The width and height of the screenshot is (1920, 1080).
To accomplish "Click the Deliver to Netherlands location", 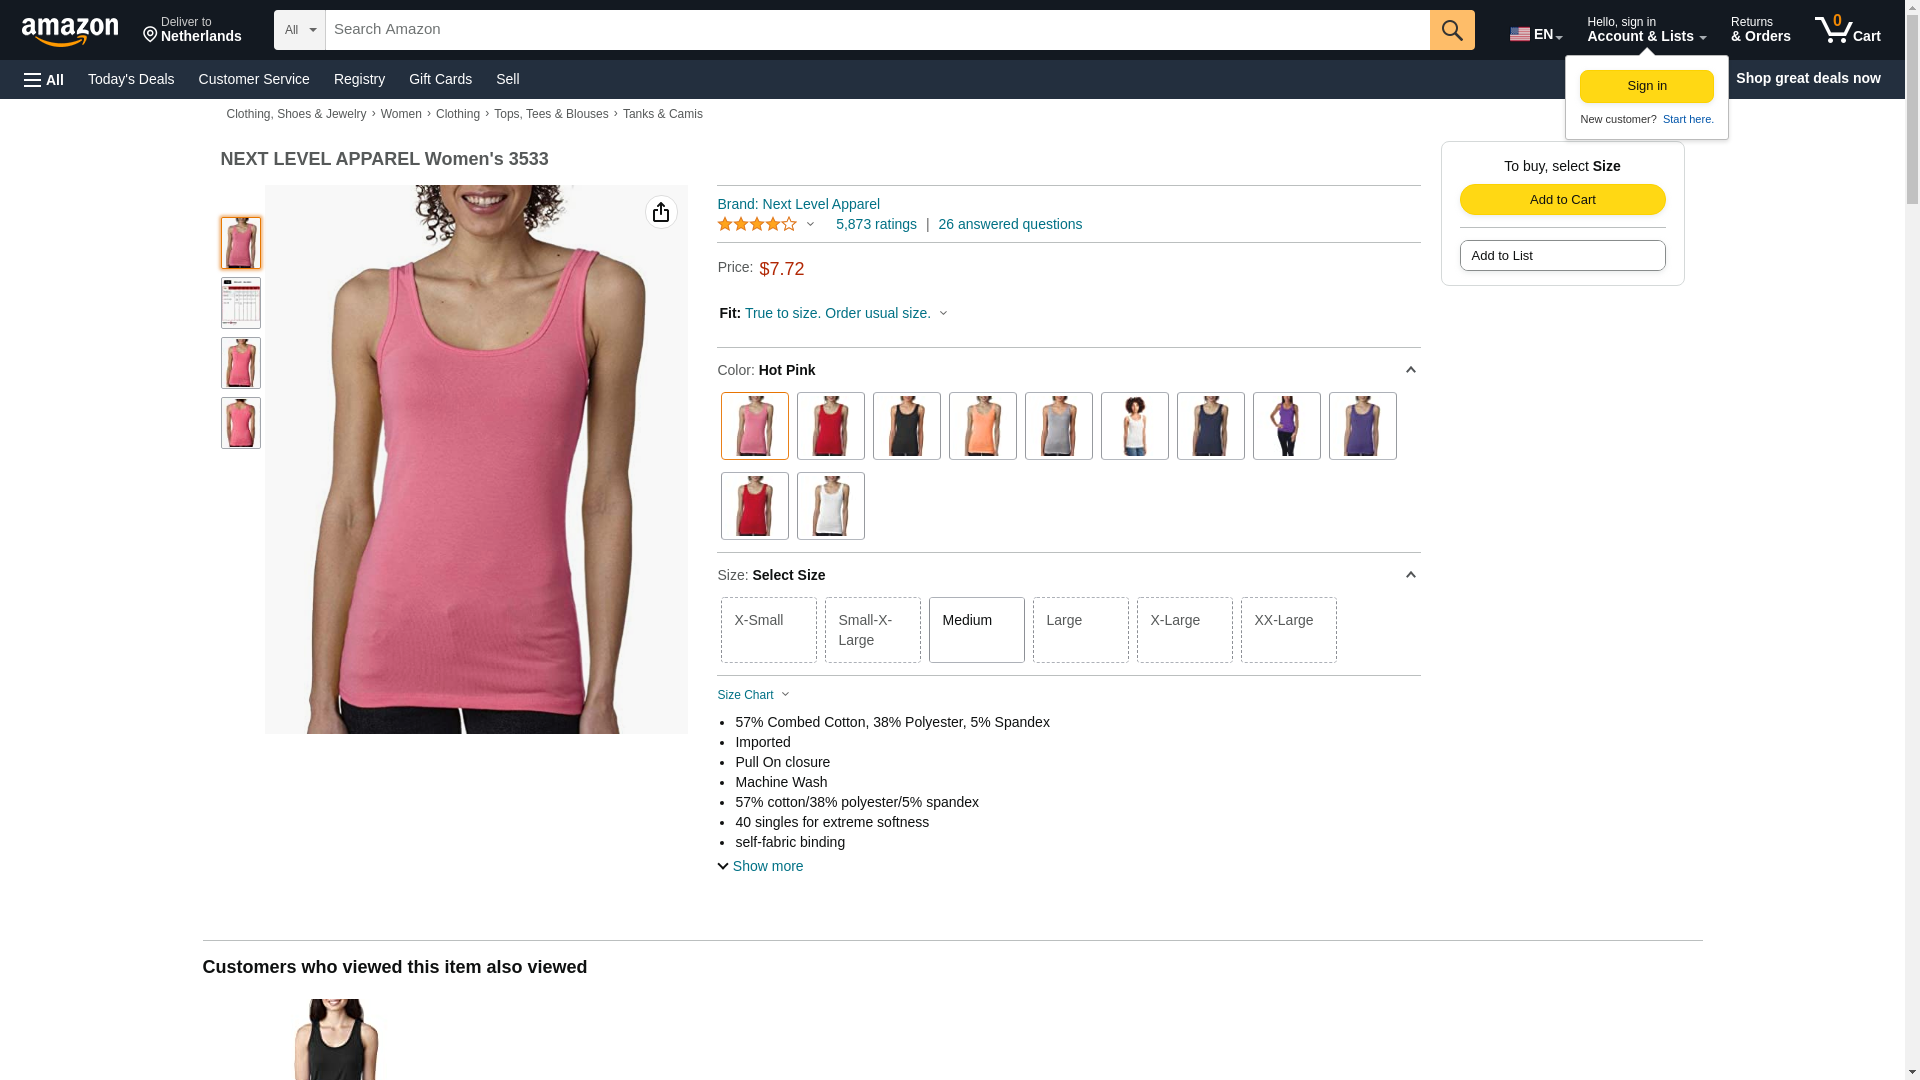I will click(192, 30).
